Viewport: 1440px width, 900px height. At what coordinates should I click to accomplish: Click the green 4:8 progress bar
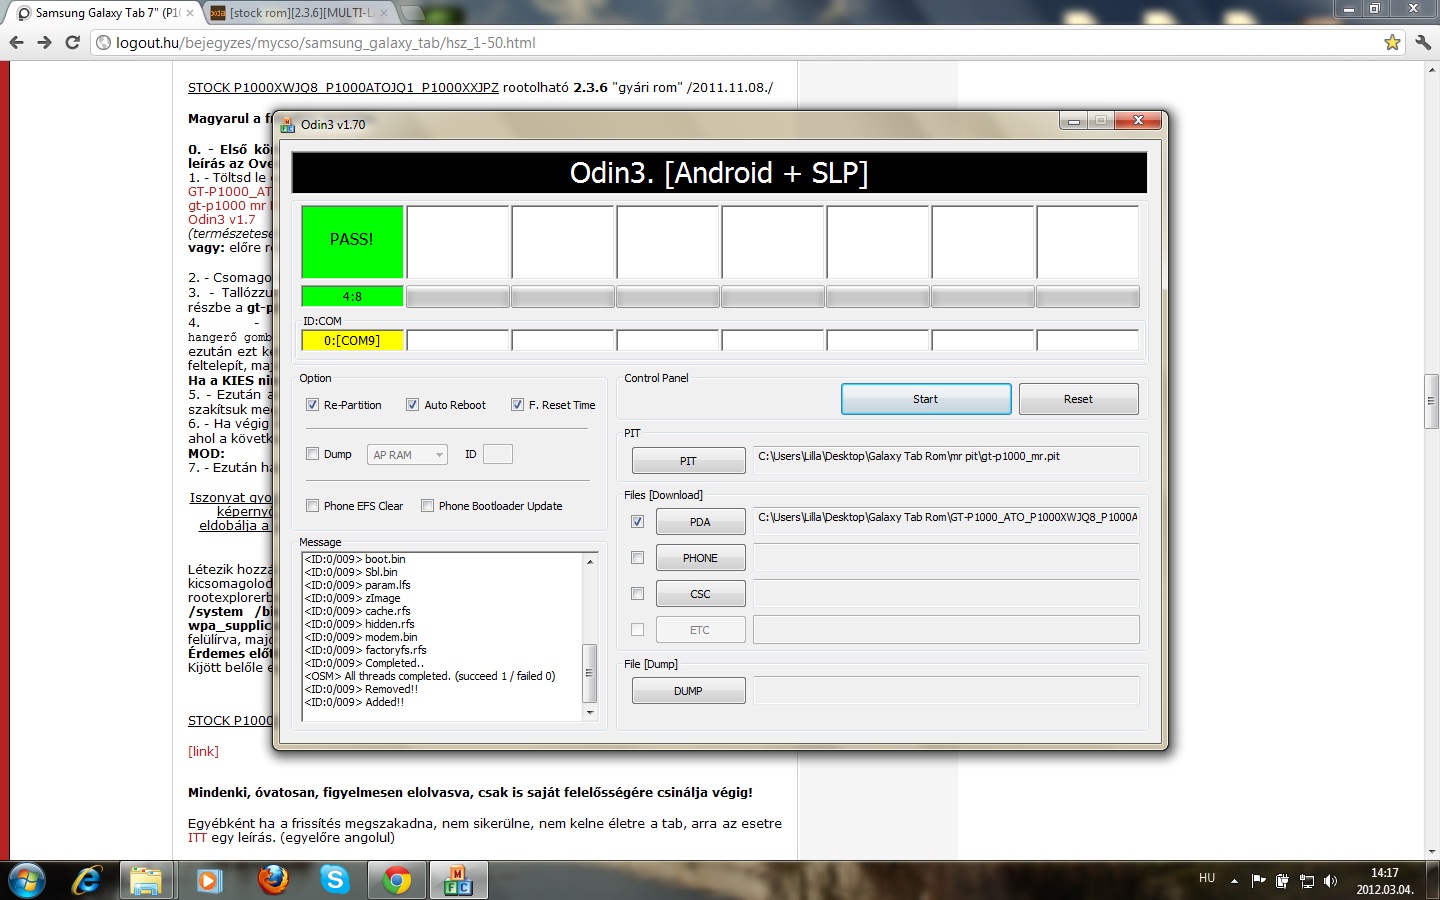click(x=352, y=296)
